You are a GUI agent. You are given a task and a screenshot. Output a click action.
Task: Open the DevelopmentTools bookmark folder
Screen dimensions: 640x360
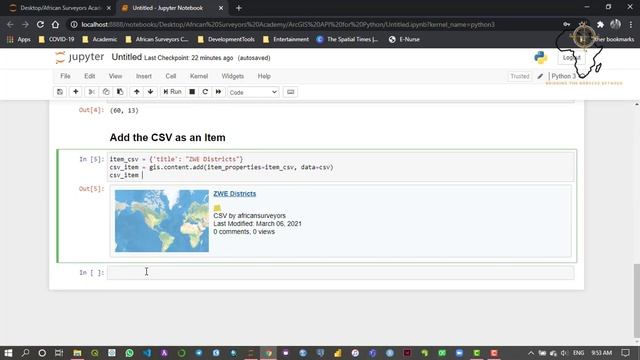click(x=226, y=39)
